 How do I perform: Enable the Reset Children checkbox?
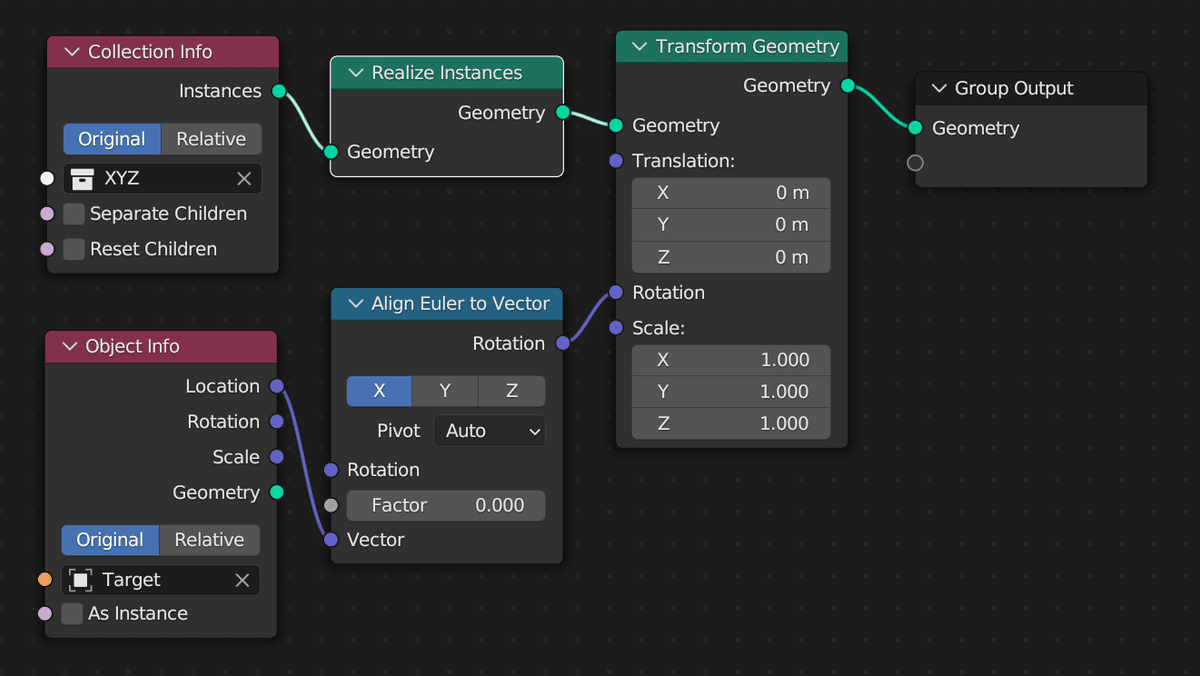click(x=74, y=249)
